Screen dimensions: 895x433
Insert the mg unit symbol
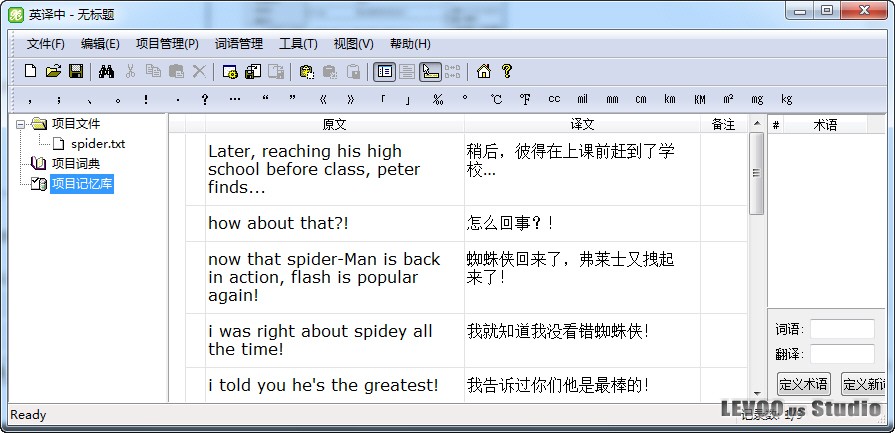pos(757,99)
